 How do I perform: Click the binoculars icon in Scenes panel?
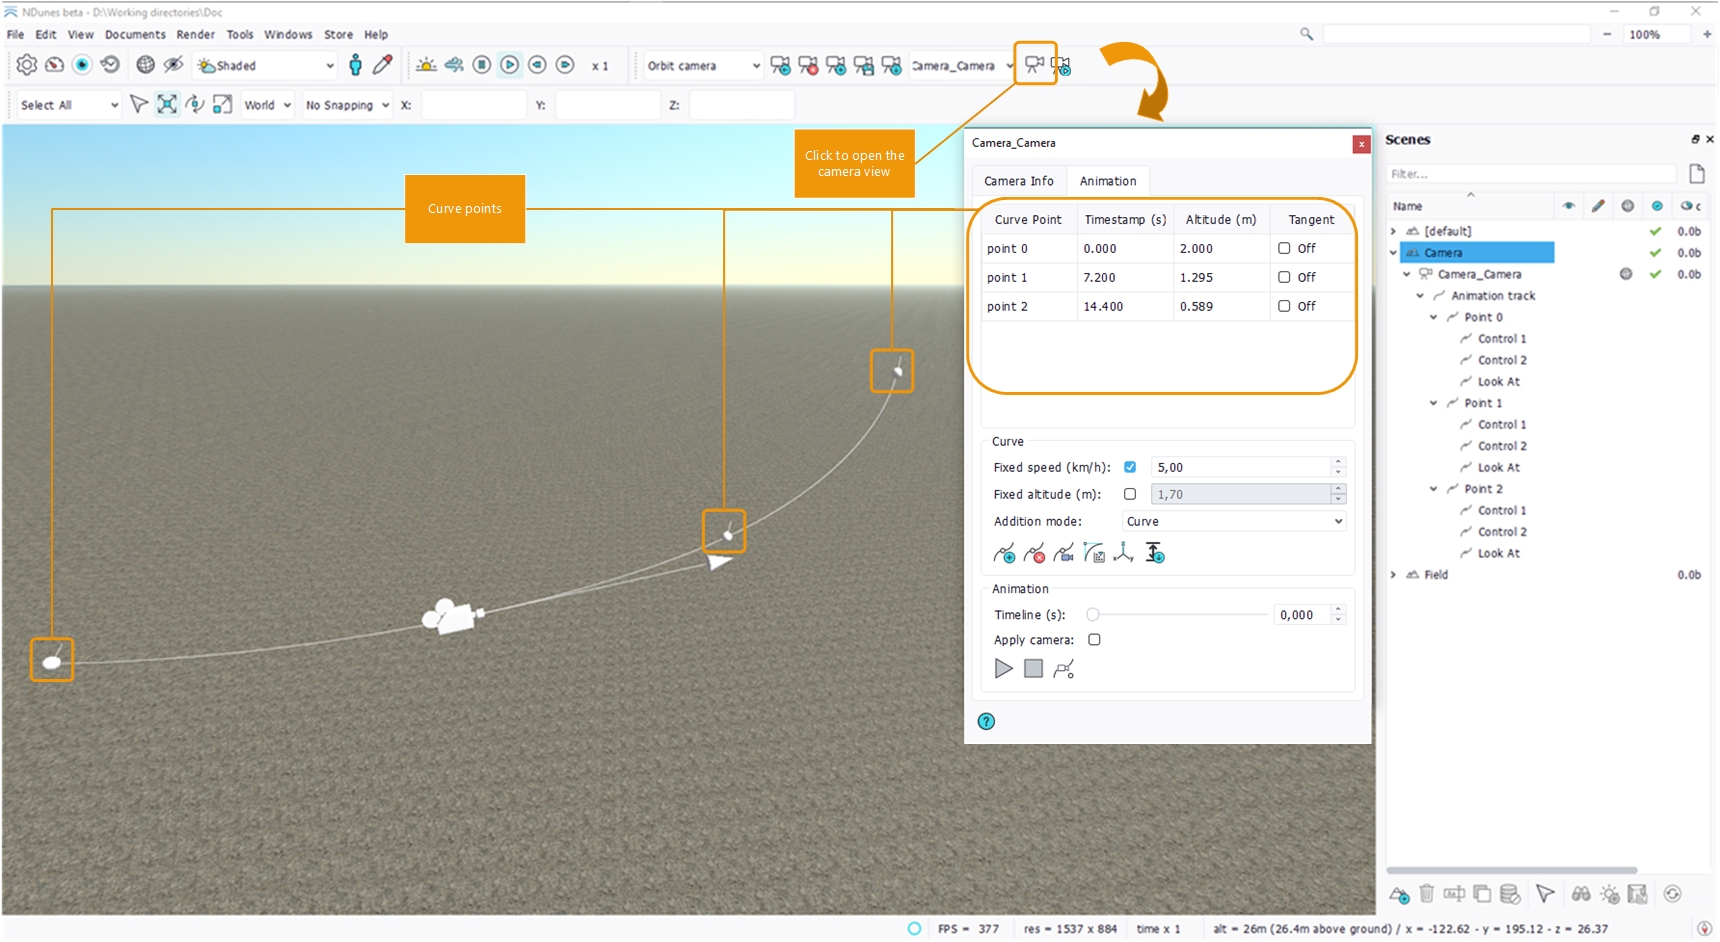tap(1581, 894)
